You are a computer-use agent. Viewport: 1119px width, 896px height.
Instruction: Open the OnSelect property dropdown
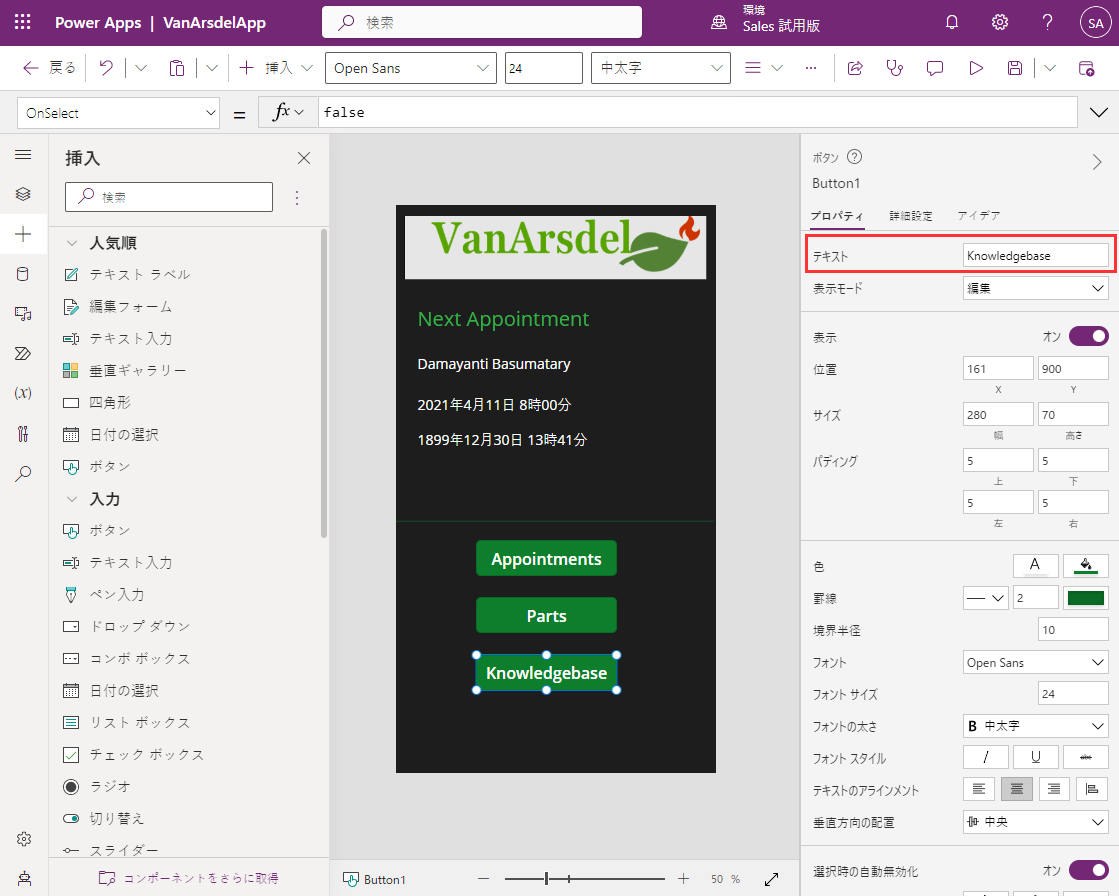point(118,113)
